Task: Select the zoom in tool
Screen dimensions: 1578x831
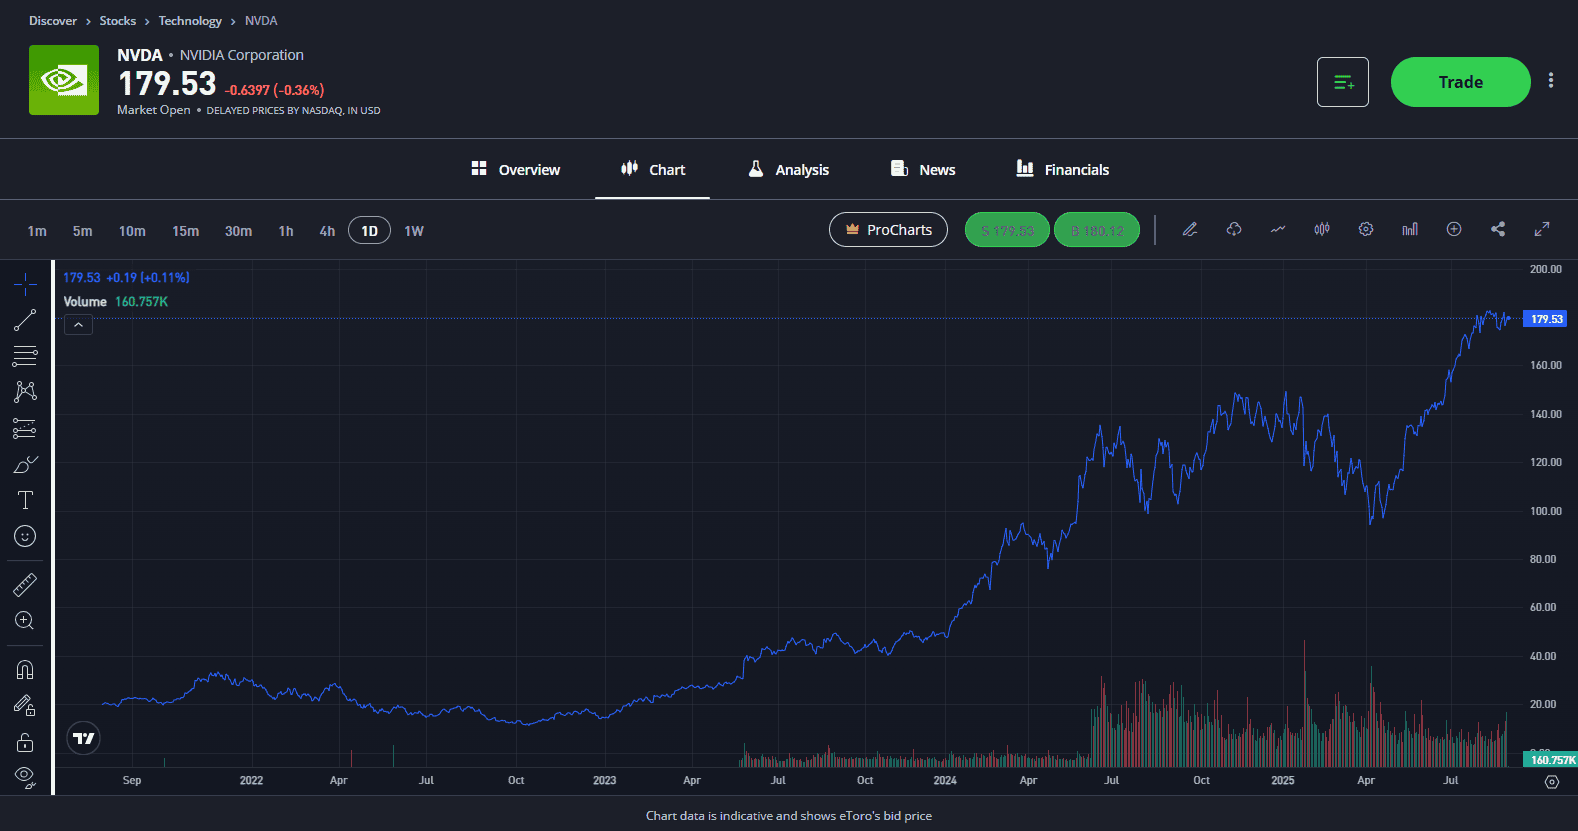Action: point(25,620)
